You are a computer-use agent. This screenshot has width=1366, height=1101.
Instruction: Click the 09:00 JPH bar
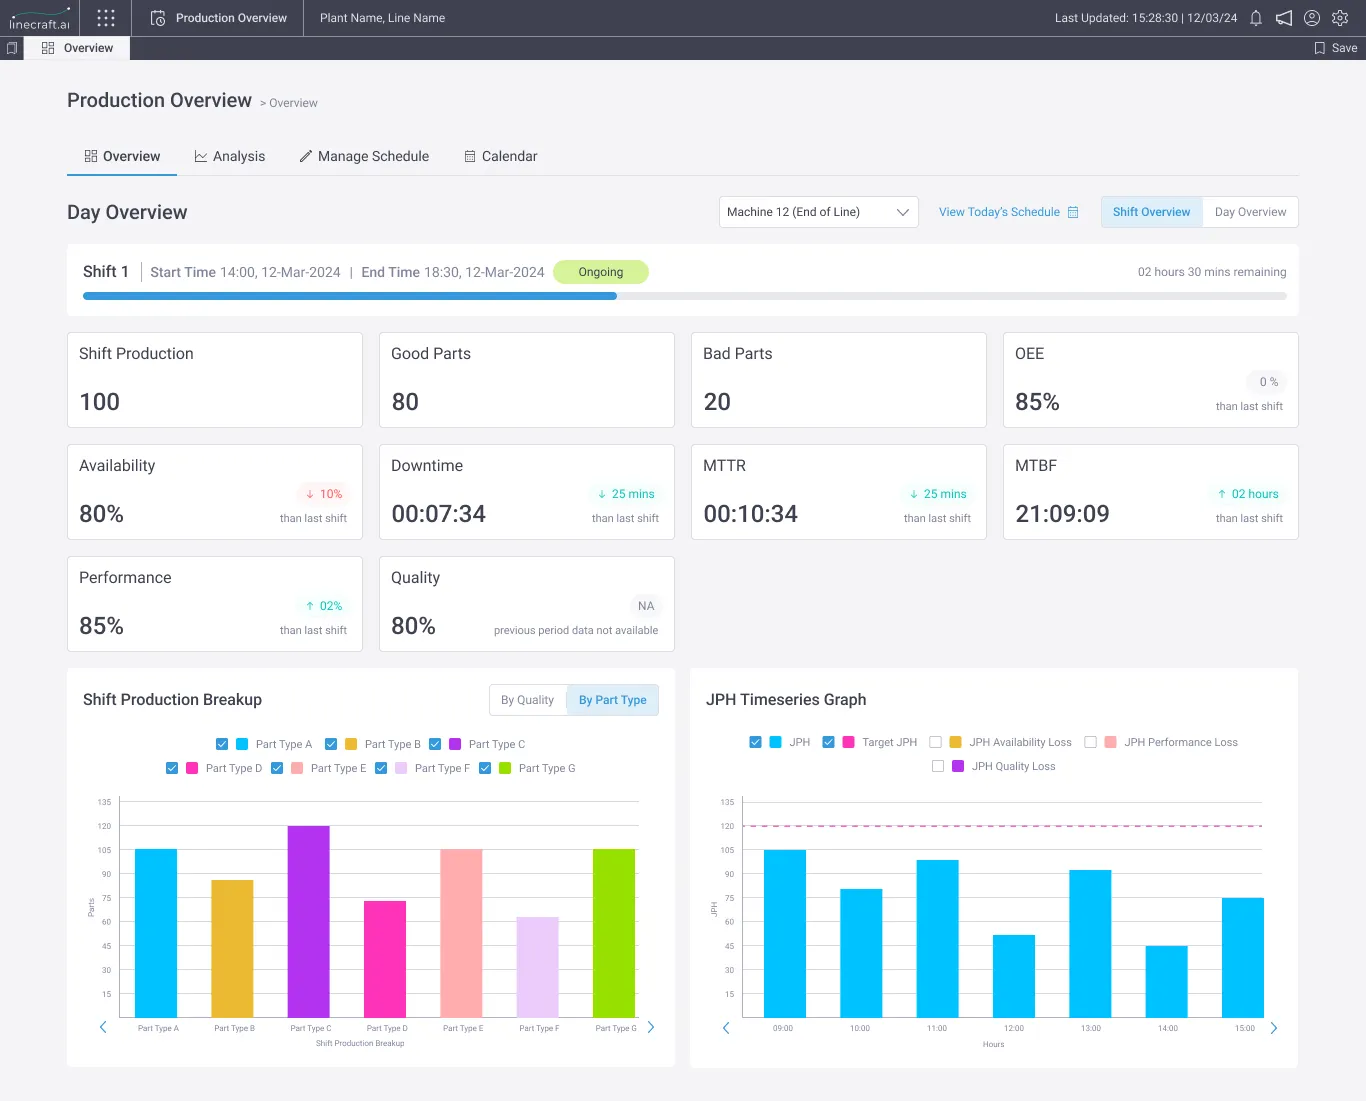point(785,934)
